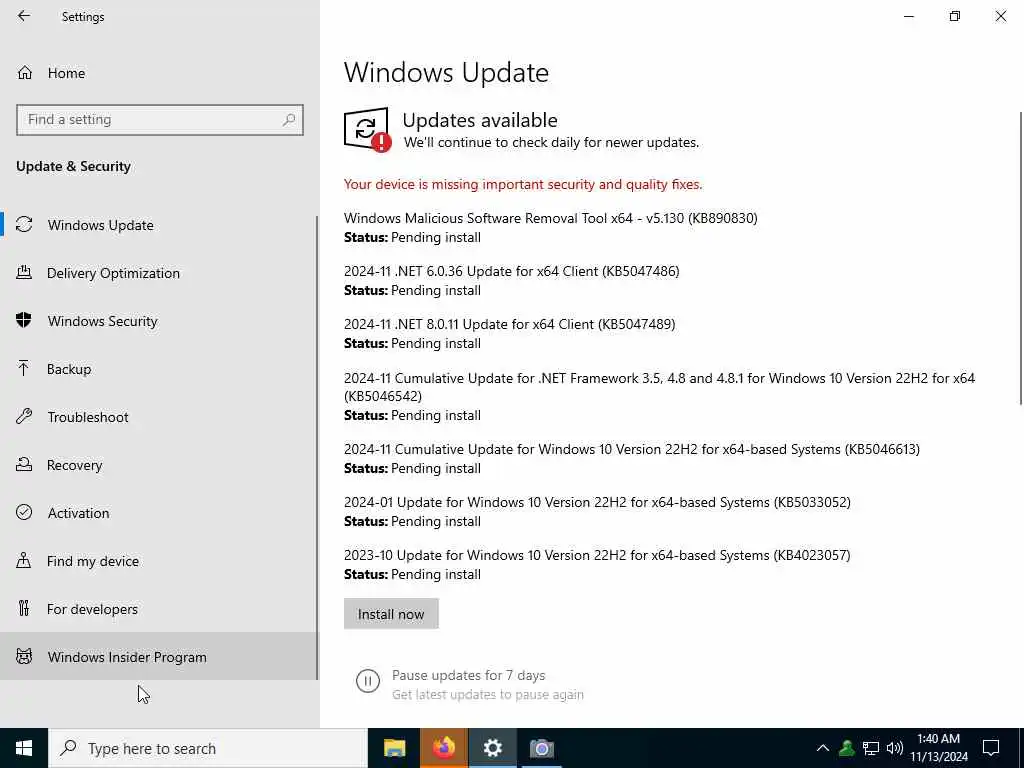Go to Windows Security settings
The image size is (1024, 768).
tap(159, 321)
